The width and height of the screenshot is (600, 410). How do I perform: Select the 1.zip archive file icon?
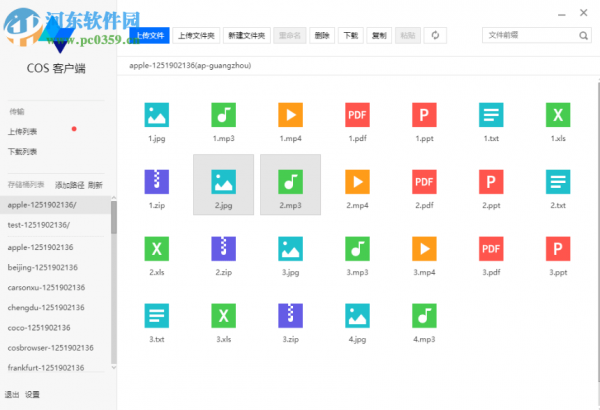(x=157, y=181)
